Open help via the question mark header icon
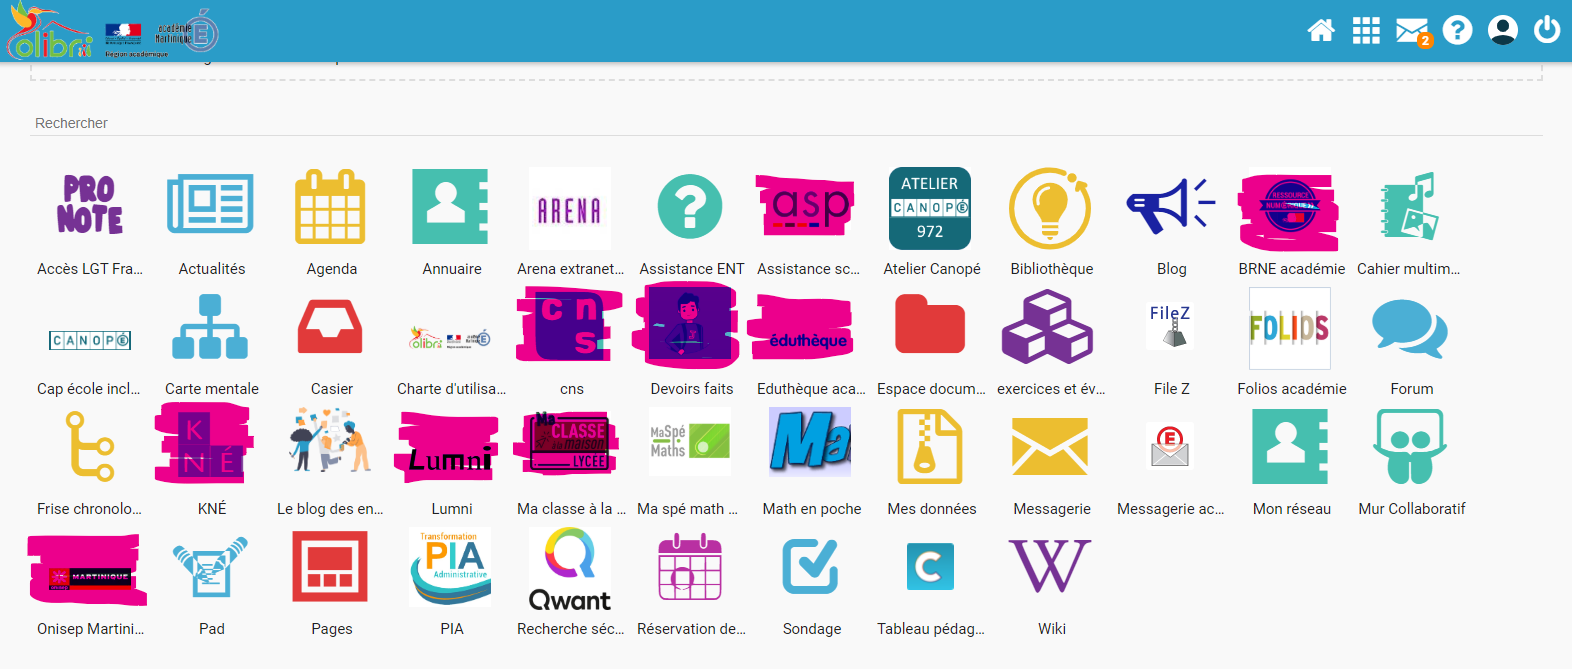This screenshot has height=669, width=1572. 1457,31
